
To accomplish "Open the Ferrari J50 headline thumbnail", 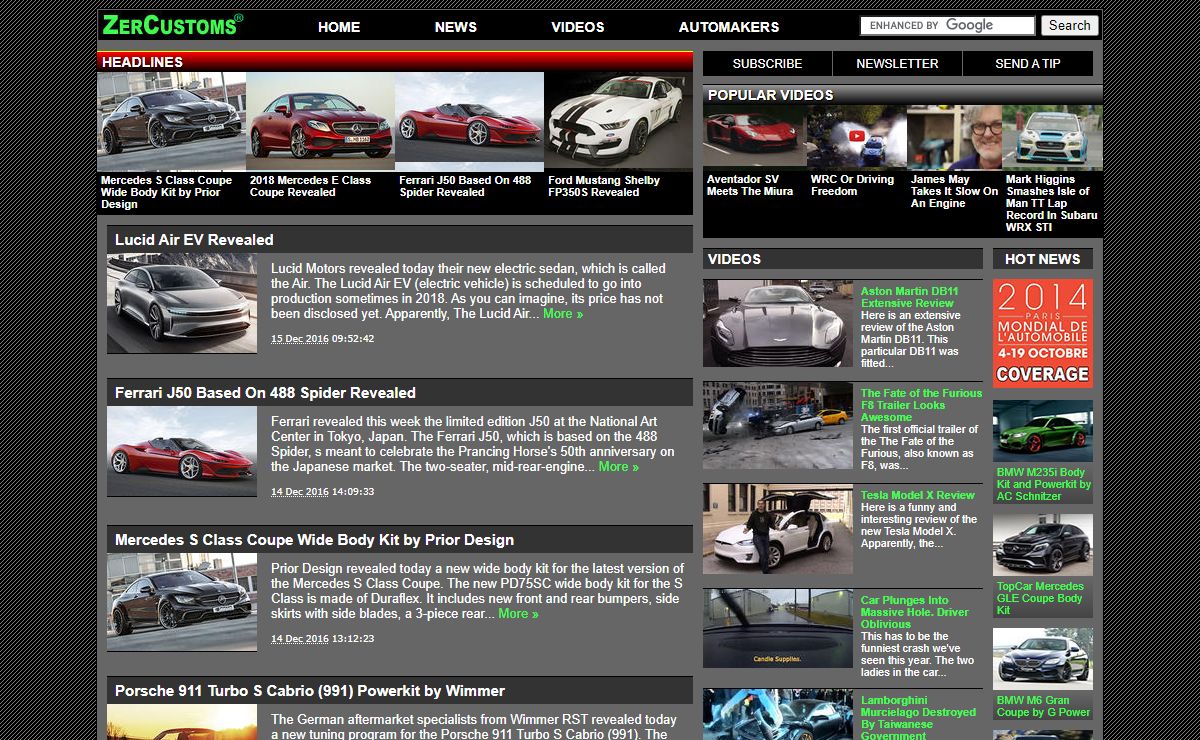I will click(x=469, y=122).
